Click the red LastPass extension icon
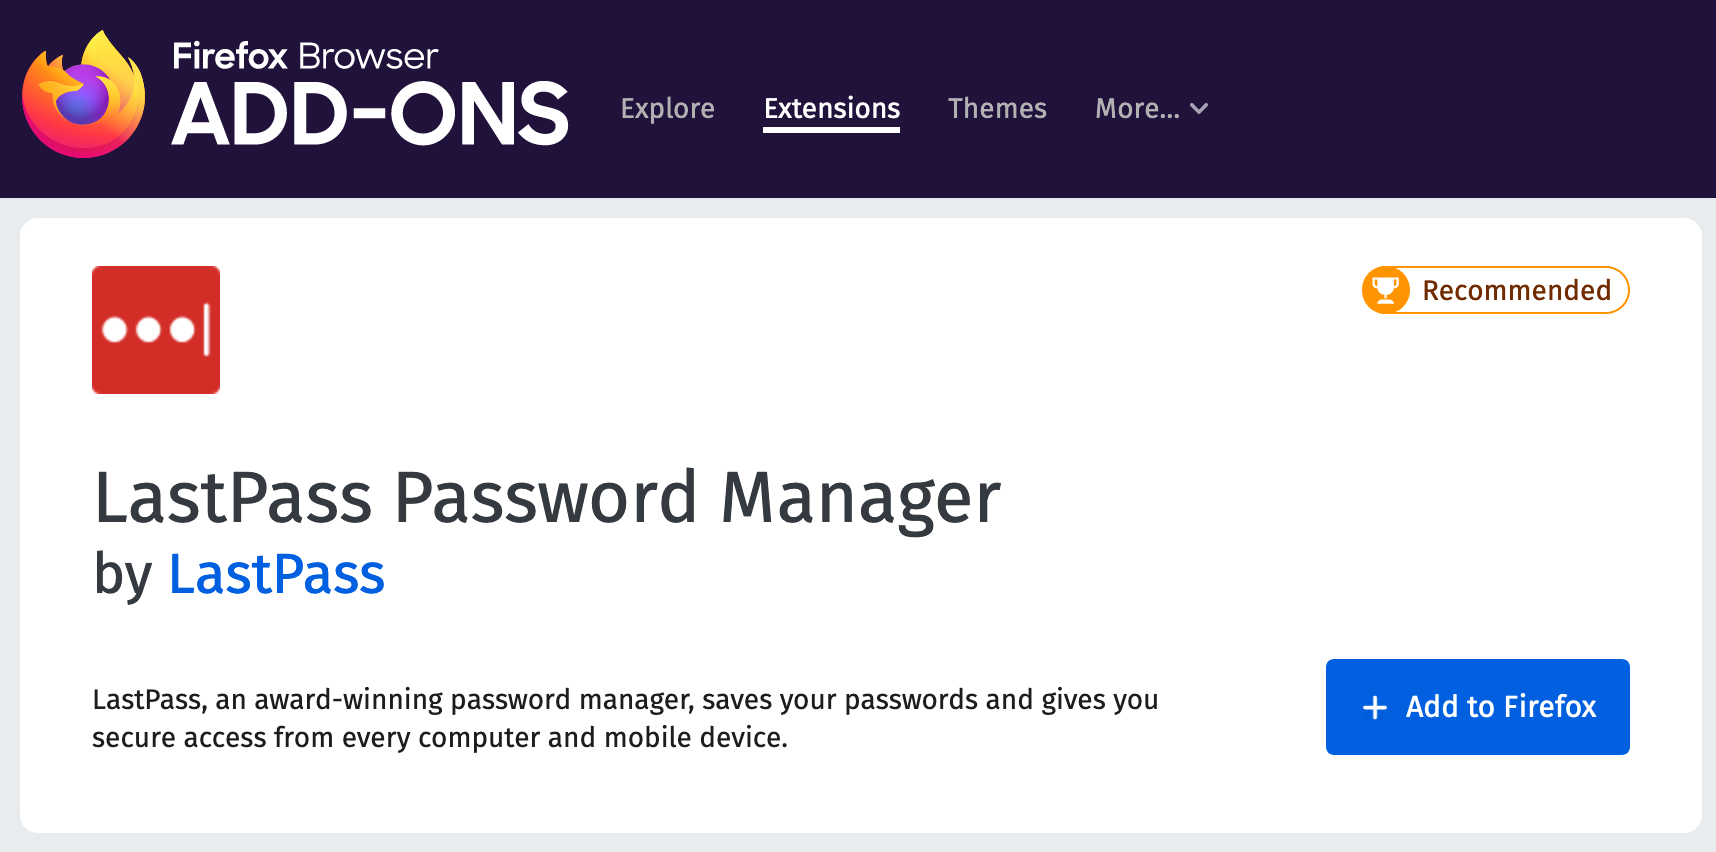The height and width of the screenshot is (852, 1716). click(x=156, y=330)
